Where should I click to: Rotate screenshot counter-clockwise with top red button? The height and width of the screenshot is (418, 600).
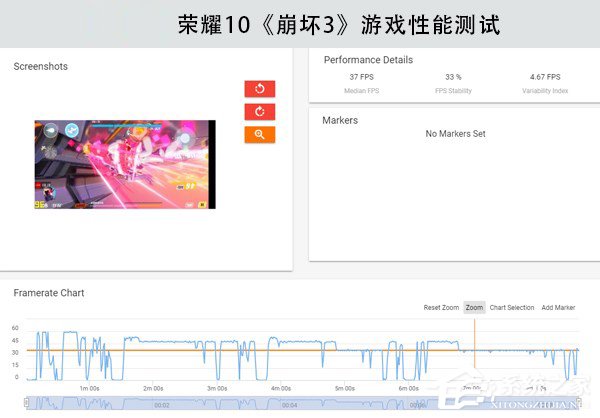(260, 89)
